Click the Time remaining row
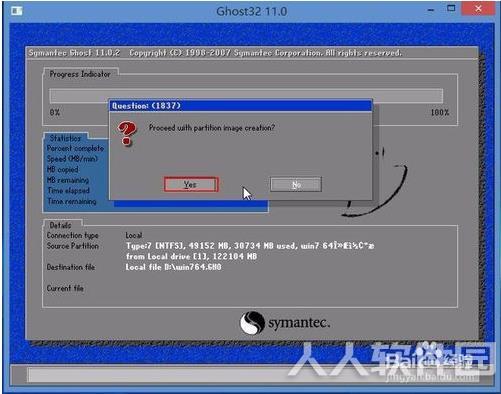The width and height of the screenshot is (501, 394). point(72,201)
